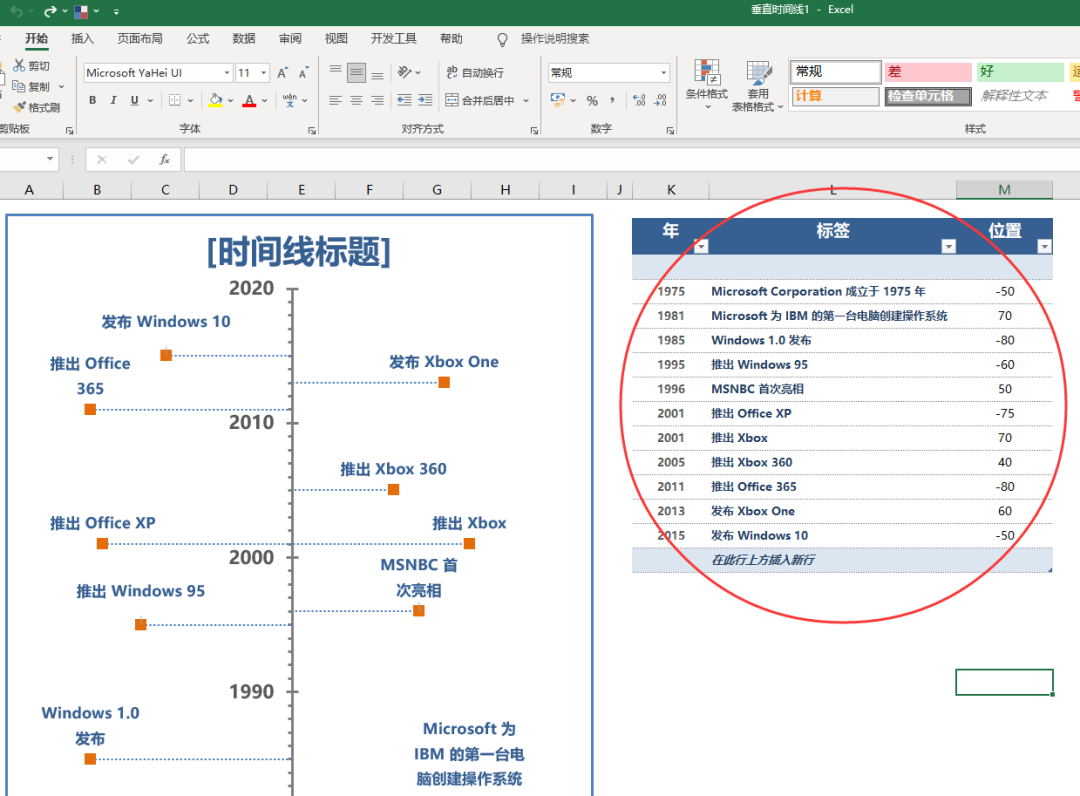Switch to the 视图 ribbon tab

tap(336, 39)
